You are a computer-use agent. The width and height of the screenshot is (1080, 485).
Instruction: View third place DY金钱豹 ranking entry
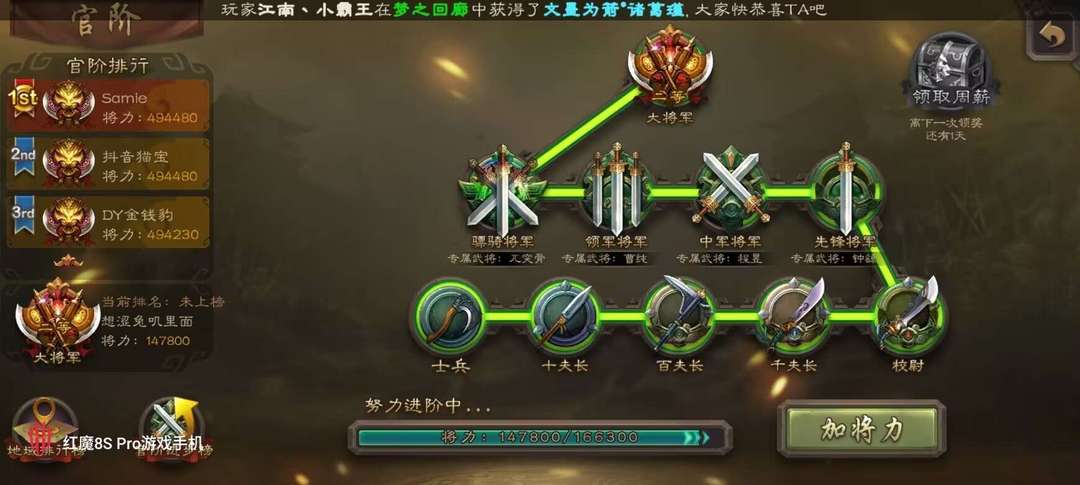[x=108, y=222]
